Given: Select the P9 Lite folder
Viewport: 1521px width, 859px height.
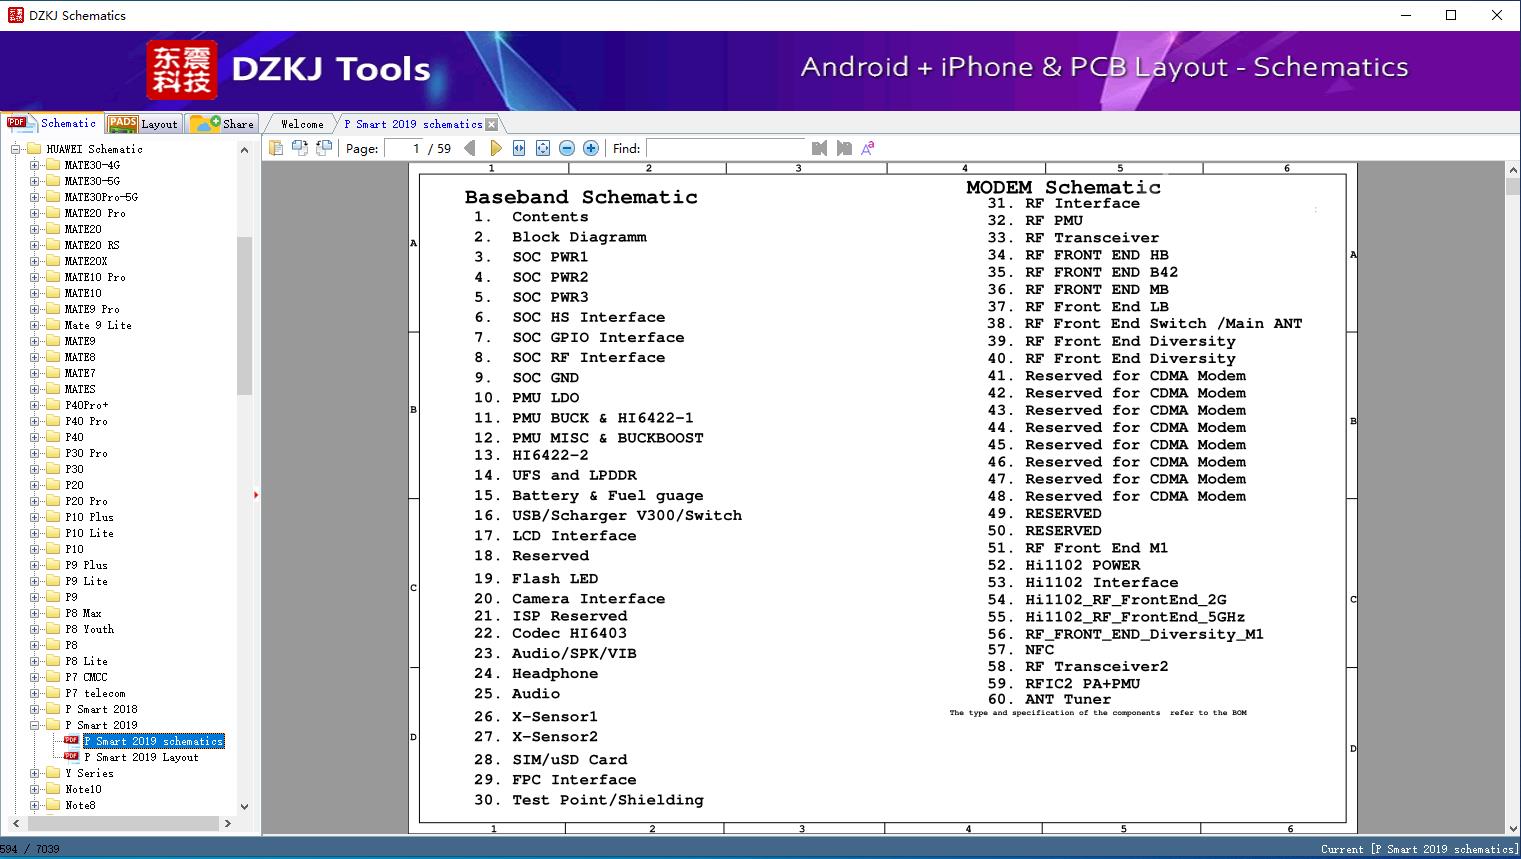Looking at the screenshot, I should (86, 581).
